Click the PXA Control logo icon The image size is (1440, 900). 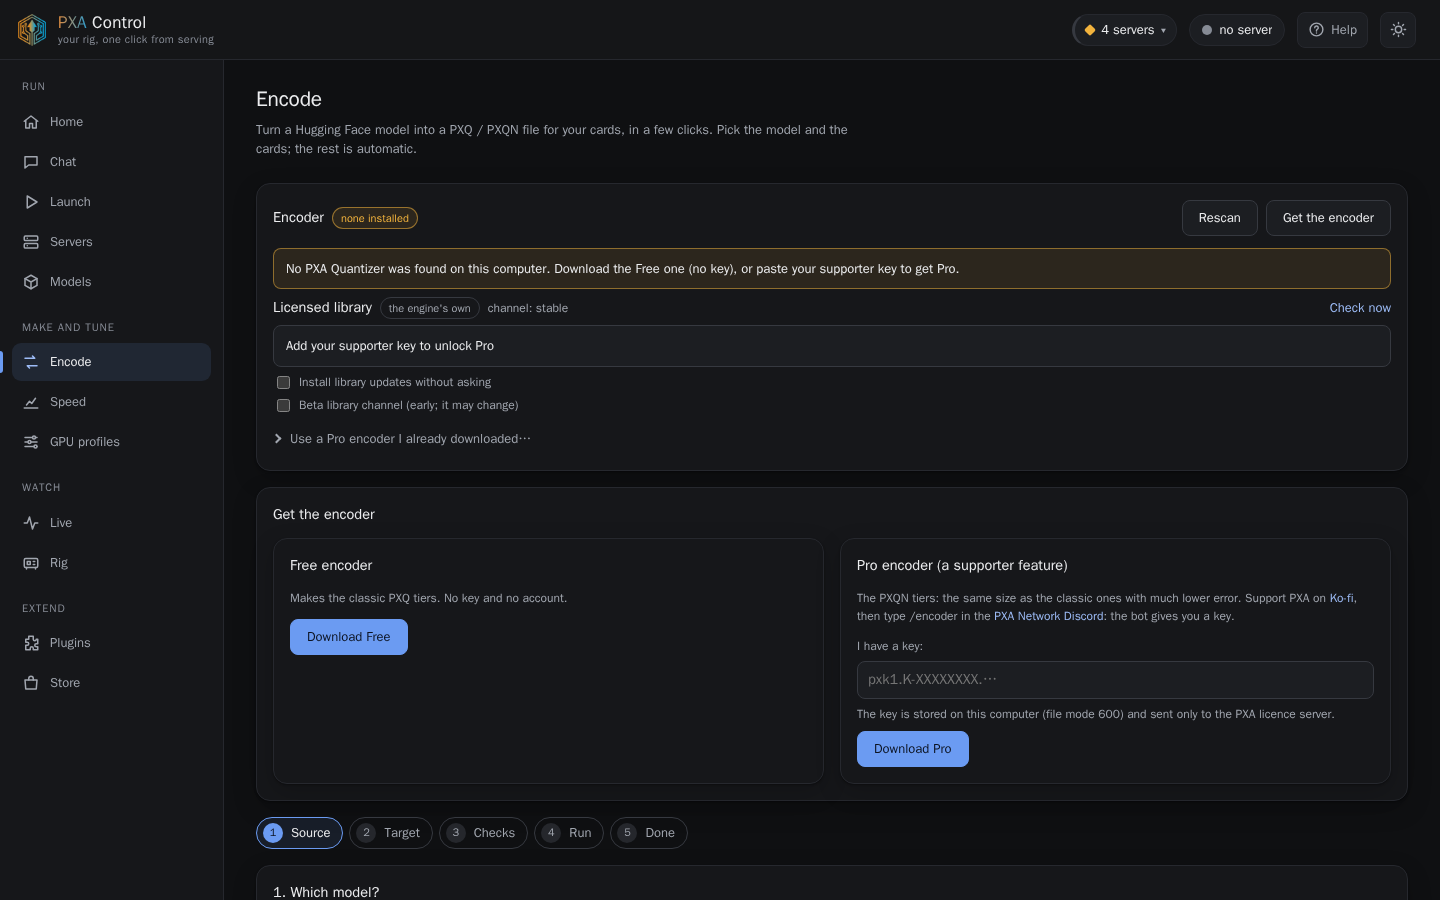32,30
